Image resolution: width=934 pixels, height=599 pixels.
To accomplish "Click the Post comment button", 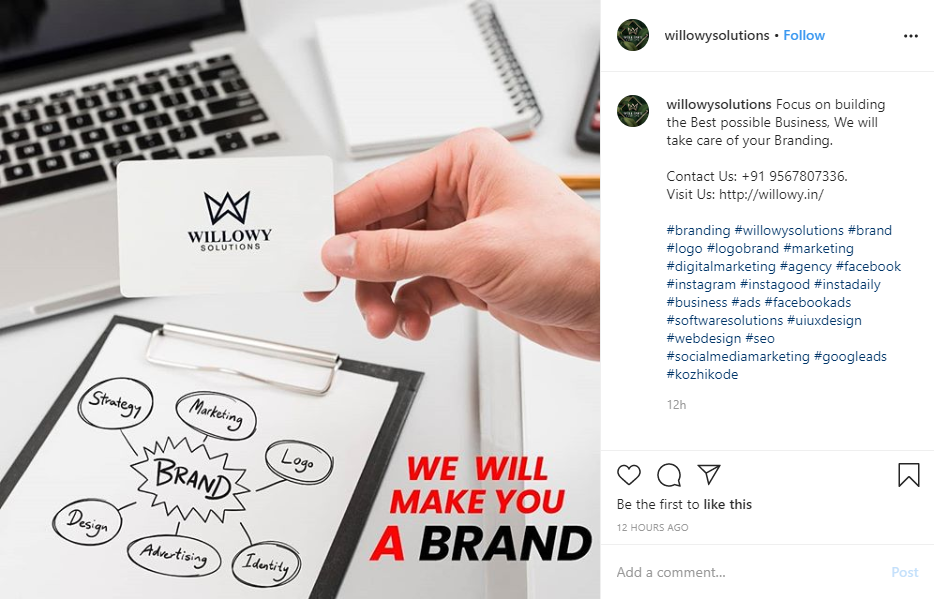I will (905, 572).
